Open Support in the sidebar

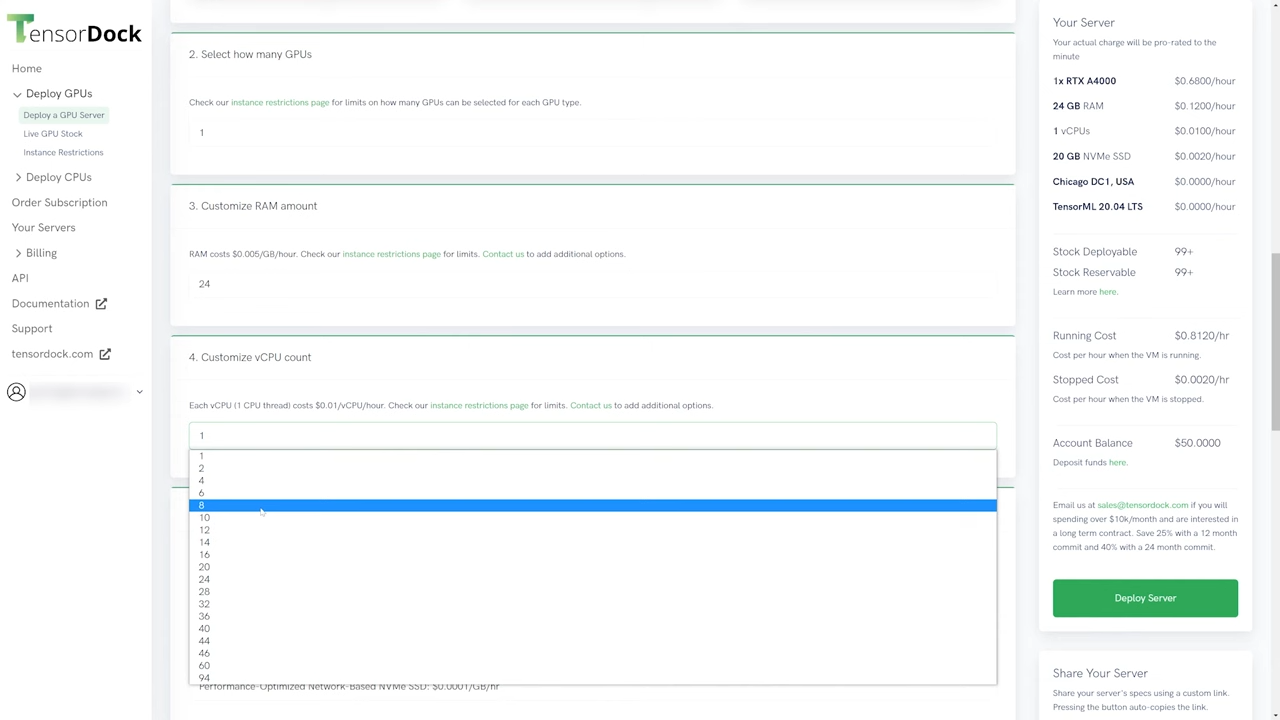32,329
